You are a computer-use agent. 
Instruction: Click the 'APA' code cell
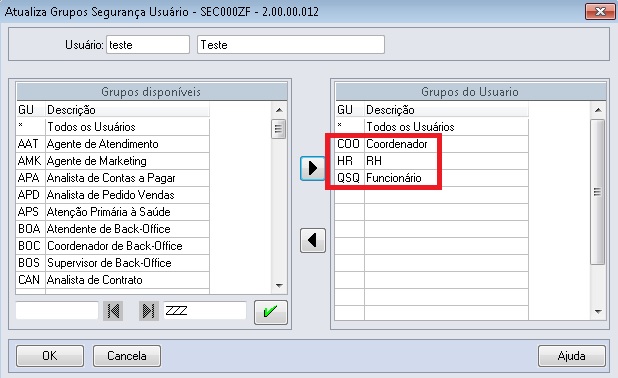click(x=31, y=178)
